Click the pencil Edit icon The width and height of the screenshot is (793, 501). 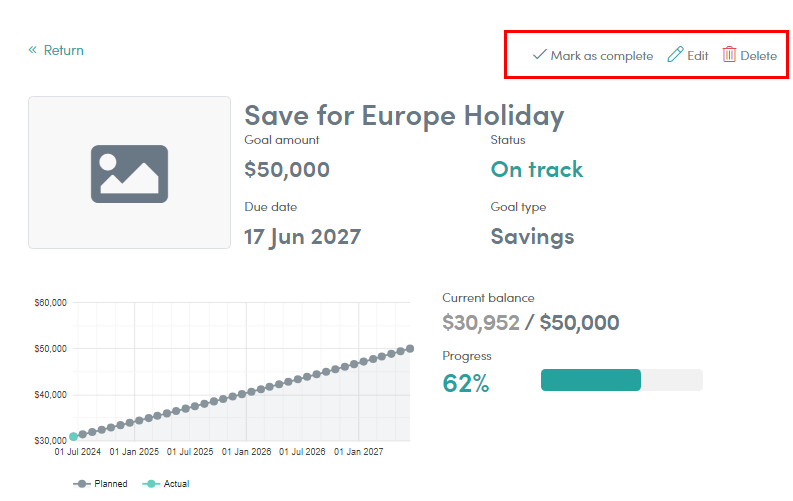675,54
